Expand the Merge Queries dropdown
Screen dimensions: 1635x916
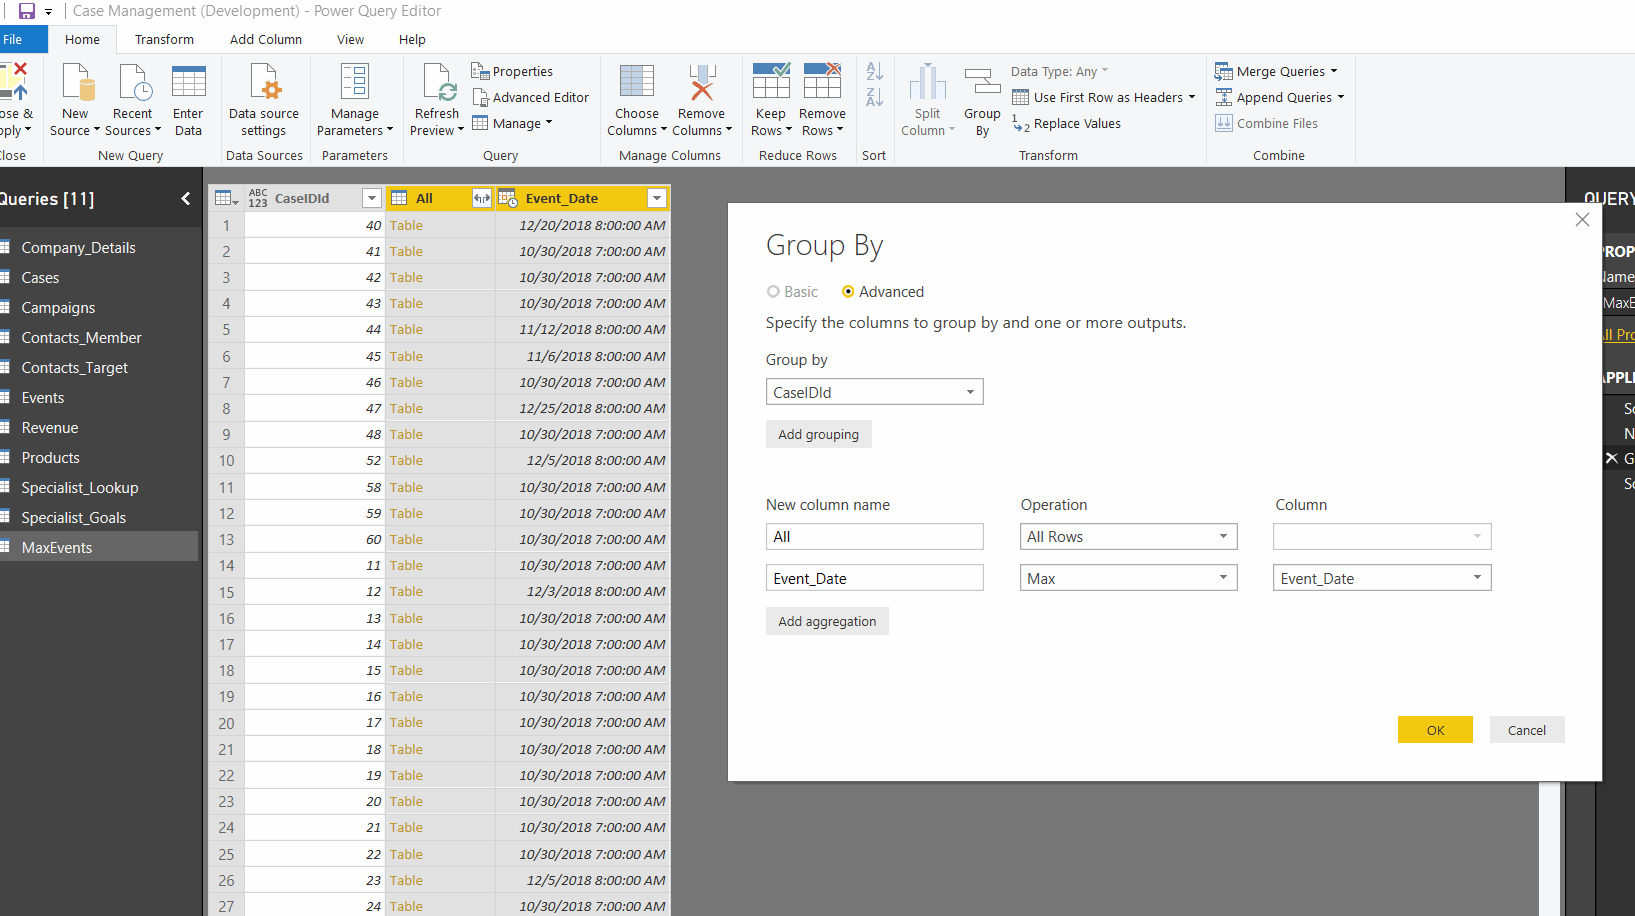click(x=1334, y=71)
